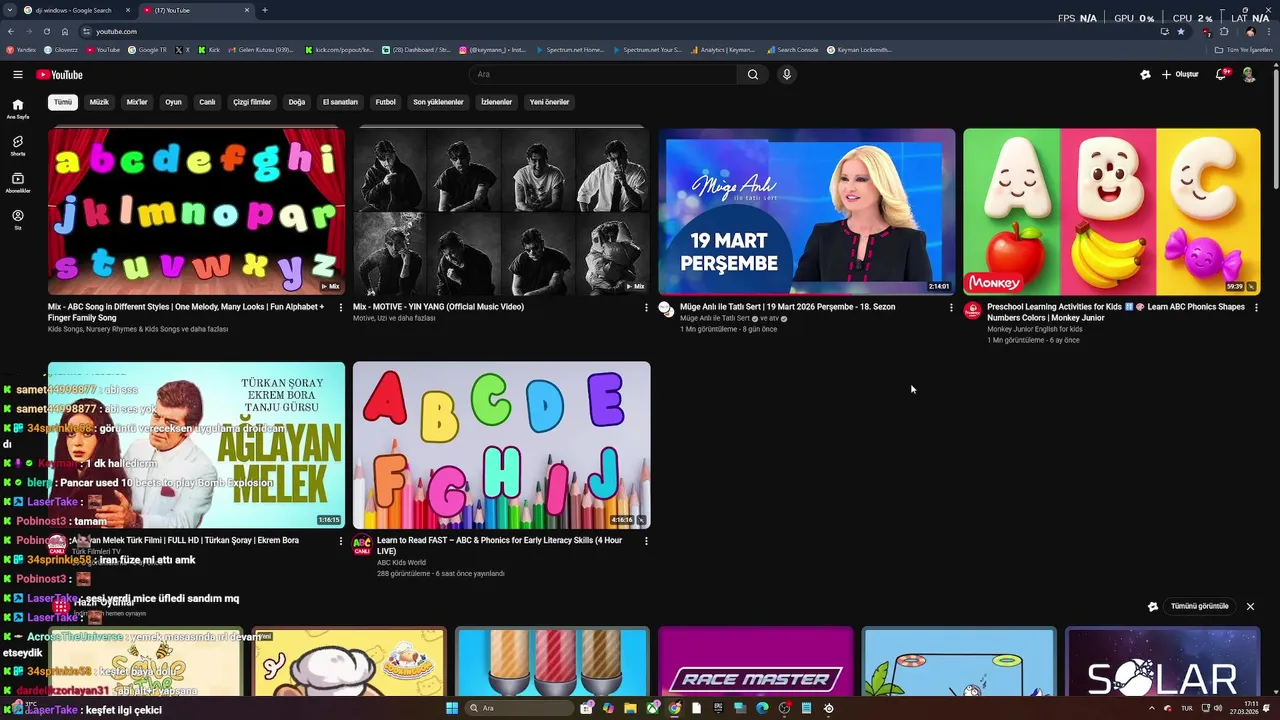
Task: Open Search Console bookmark
Action: coord(793,49)
